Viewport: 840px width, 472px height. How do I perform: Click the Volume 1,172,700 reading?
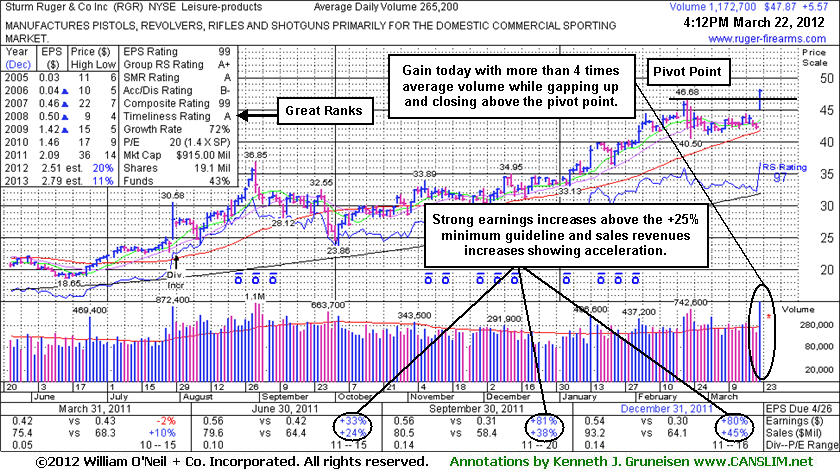(712, 7)
